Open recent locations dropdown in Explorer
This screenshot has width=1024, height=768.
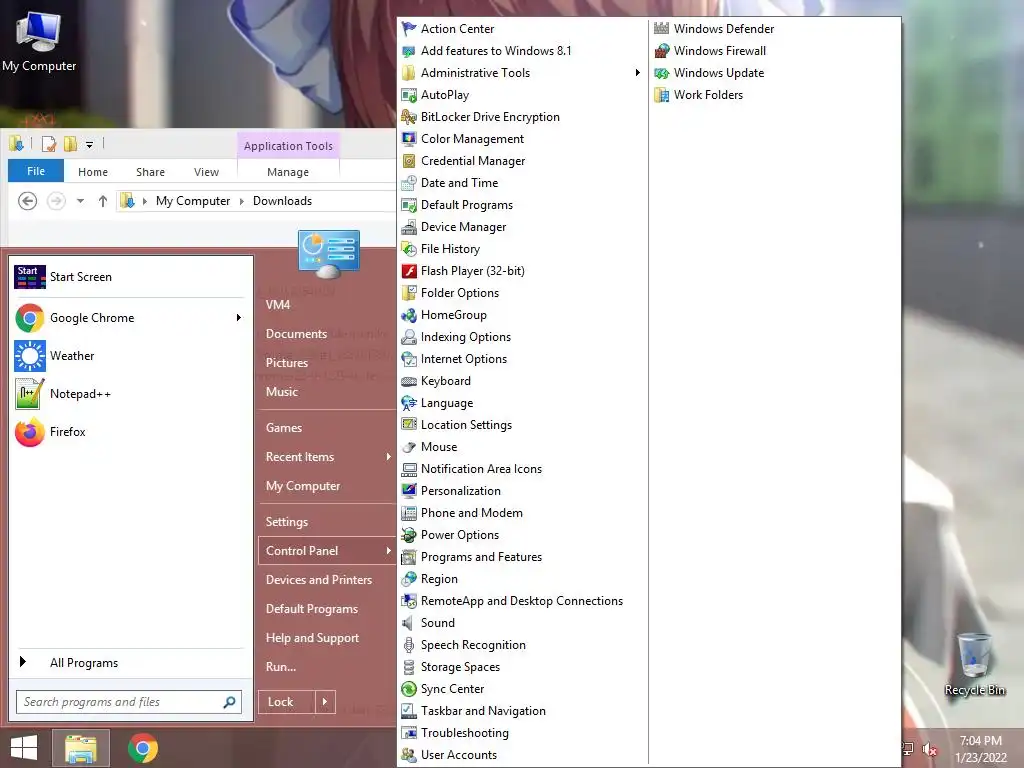[x=80, y=201]
